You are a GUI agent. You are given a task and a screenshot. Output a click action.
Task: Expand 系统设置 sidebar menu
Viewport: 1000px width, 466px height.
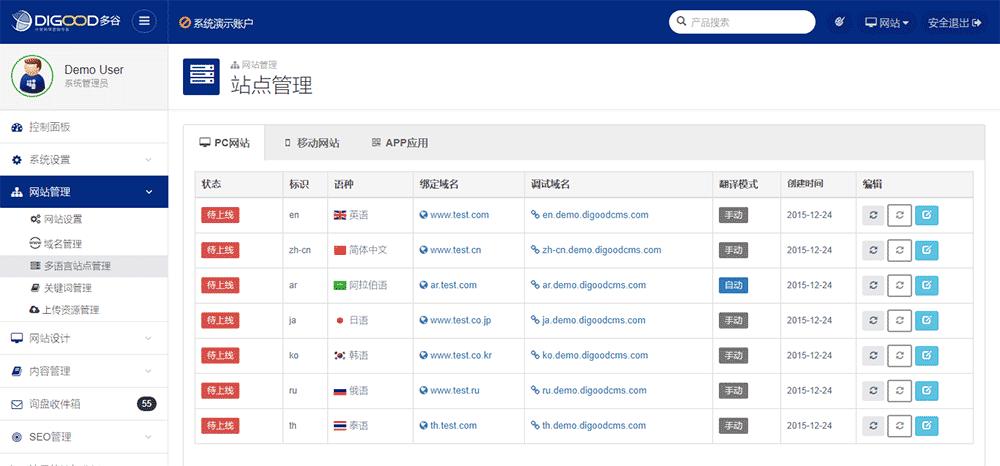tap(84, 159)
